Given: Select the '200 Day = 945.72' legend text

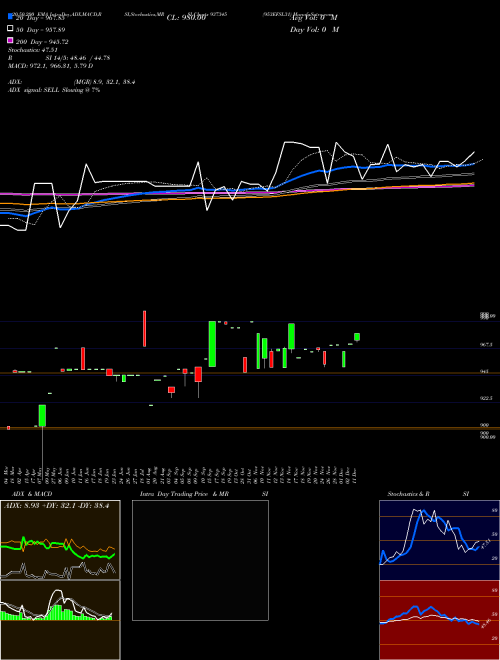Looking at the screenshot, I should [x=42, y=42].
